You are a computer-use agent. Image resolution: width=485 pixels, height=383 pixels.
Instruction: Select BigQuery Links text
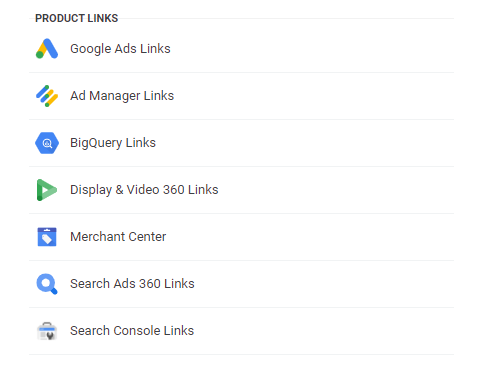[113, 143]
